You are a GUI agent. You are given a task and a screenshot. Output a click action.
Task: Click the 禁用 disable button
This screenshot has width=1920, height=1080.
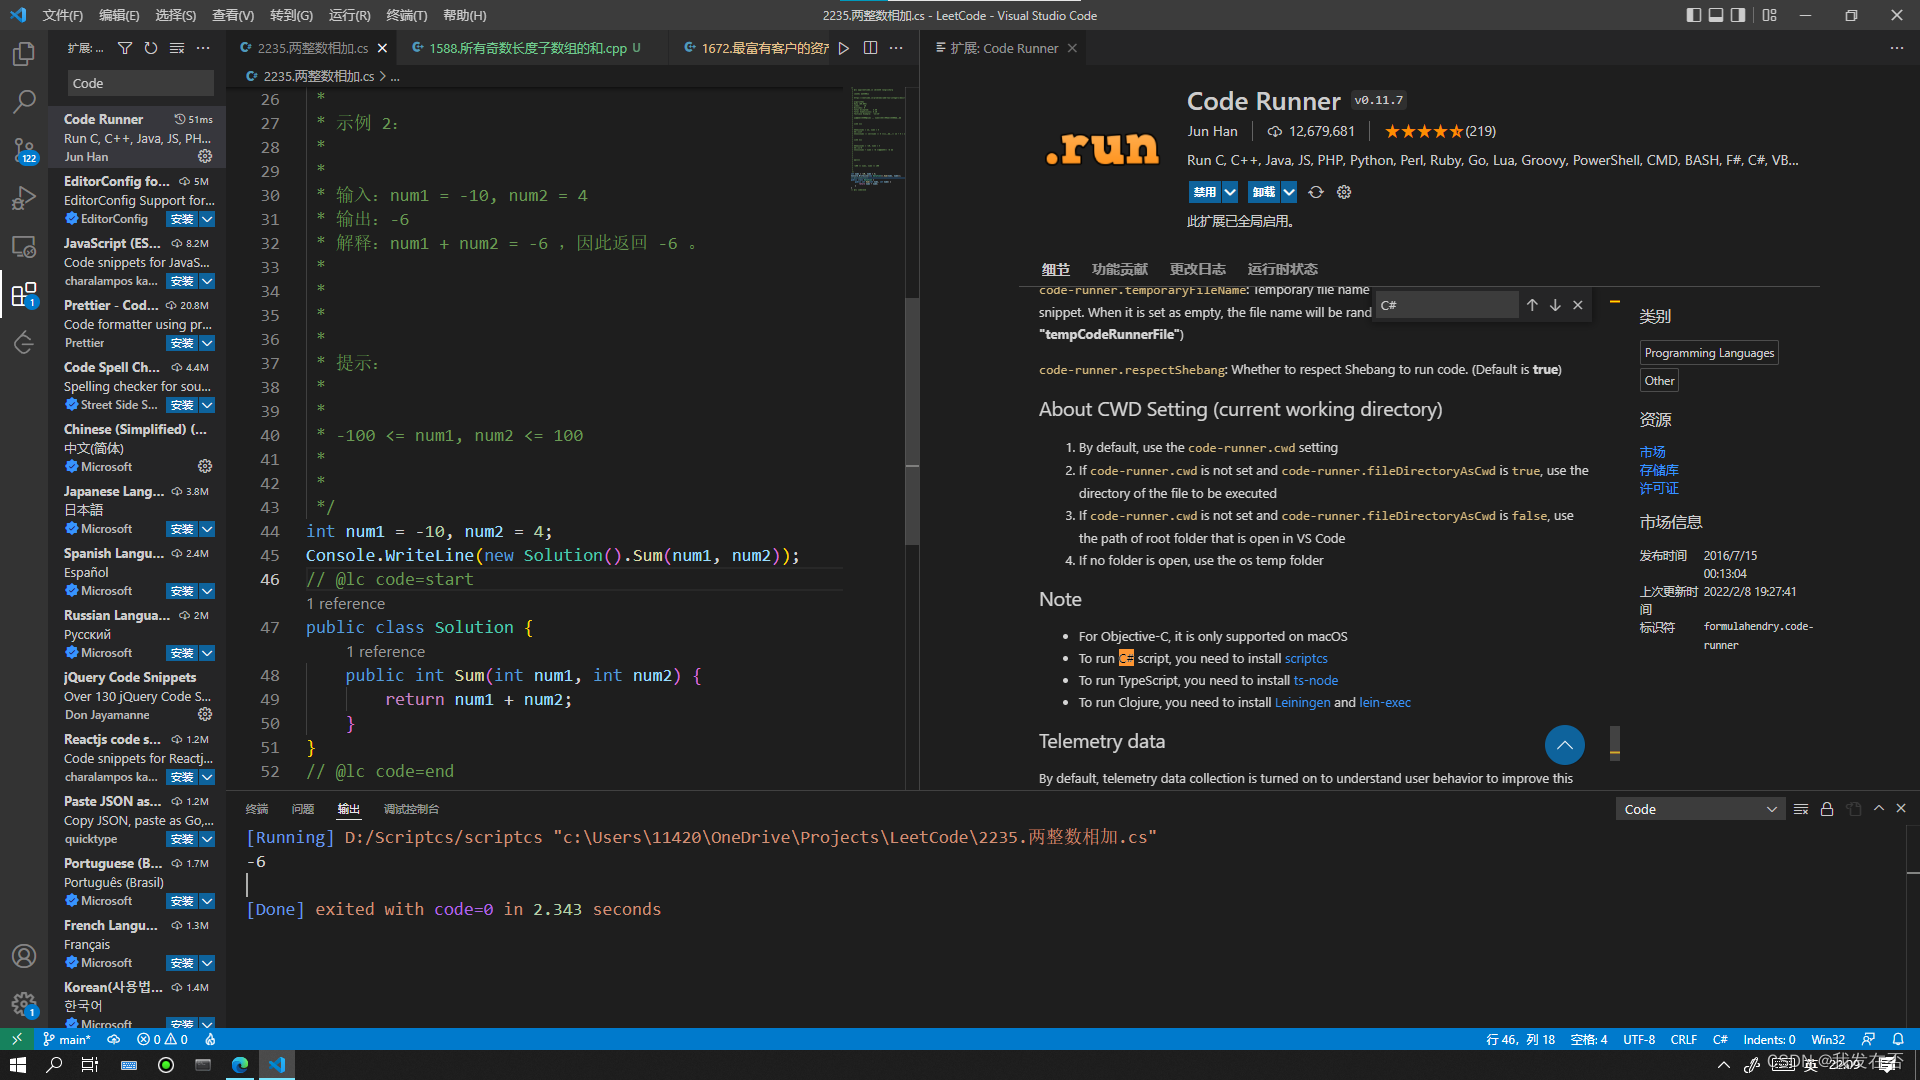(1205, 192)
